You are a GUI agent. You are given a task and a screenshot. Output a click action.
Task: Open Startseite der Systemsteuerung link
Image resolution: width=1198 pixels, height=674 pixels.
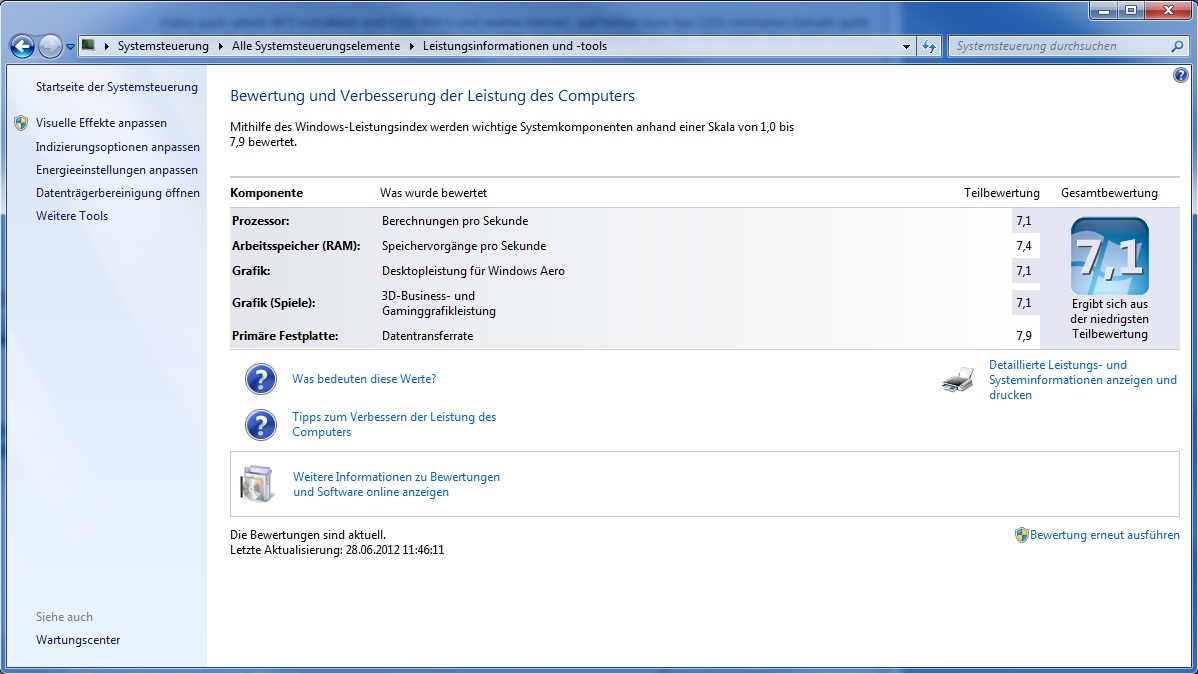coord(117,87)
